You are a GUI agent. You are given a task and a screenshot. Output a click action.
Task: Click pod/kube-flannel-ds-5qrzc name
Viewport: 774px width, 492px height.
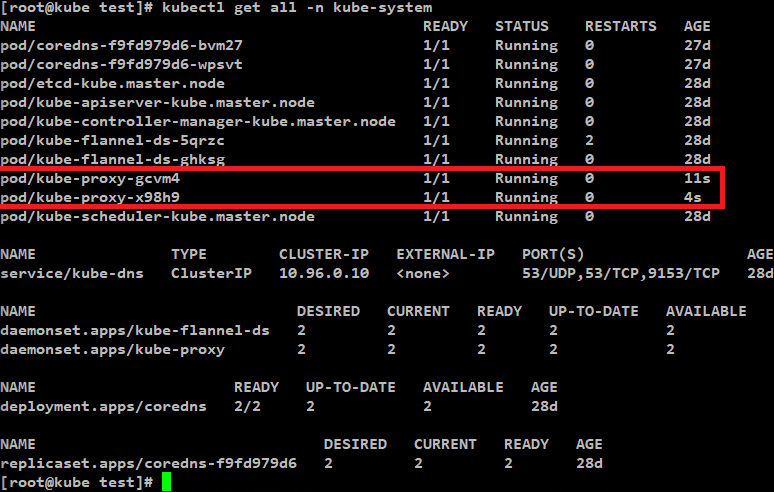tap(113, 141)
